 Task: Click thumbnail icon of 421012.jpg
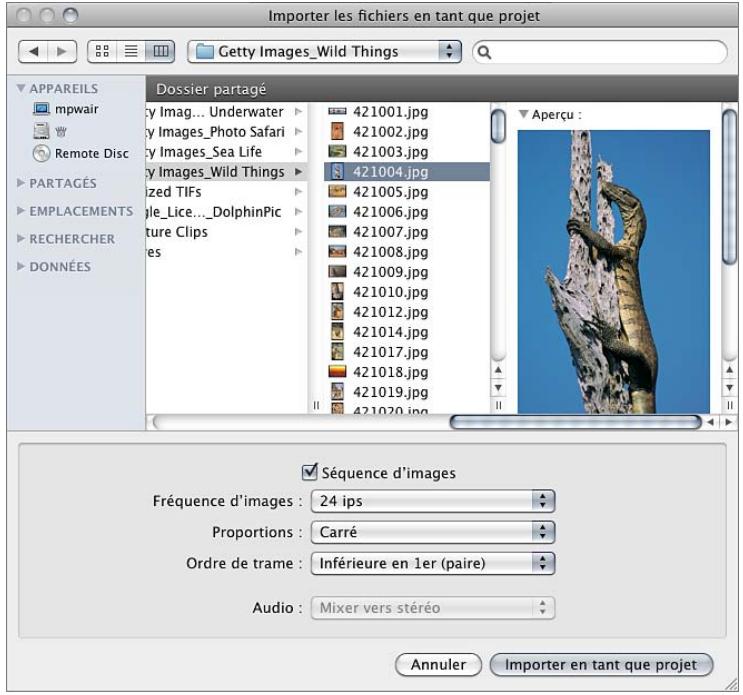[x=337, y=311]
